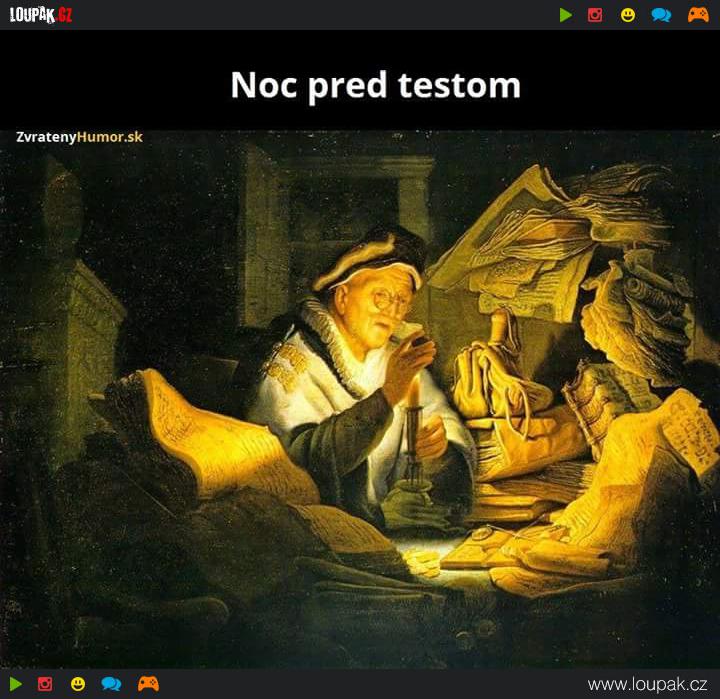Click the 'Noc pred testom' title text
This screenshot has width=720, height=699.
(376, 85)
